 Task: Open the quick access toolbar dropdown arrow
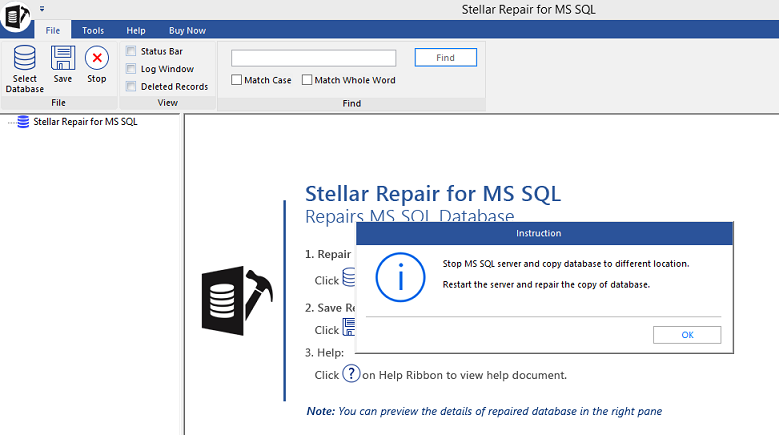42,8
